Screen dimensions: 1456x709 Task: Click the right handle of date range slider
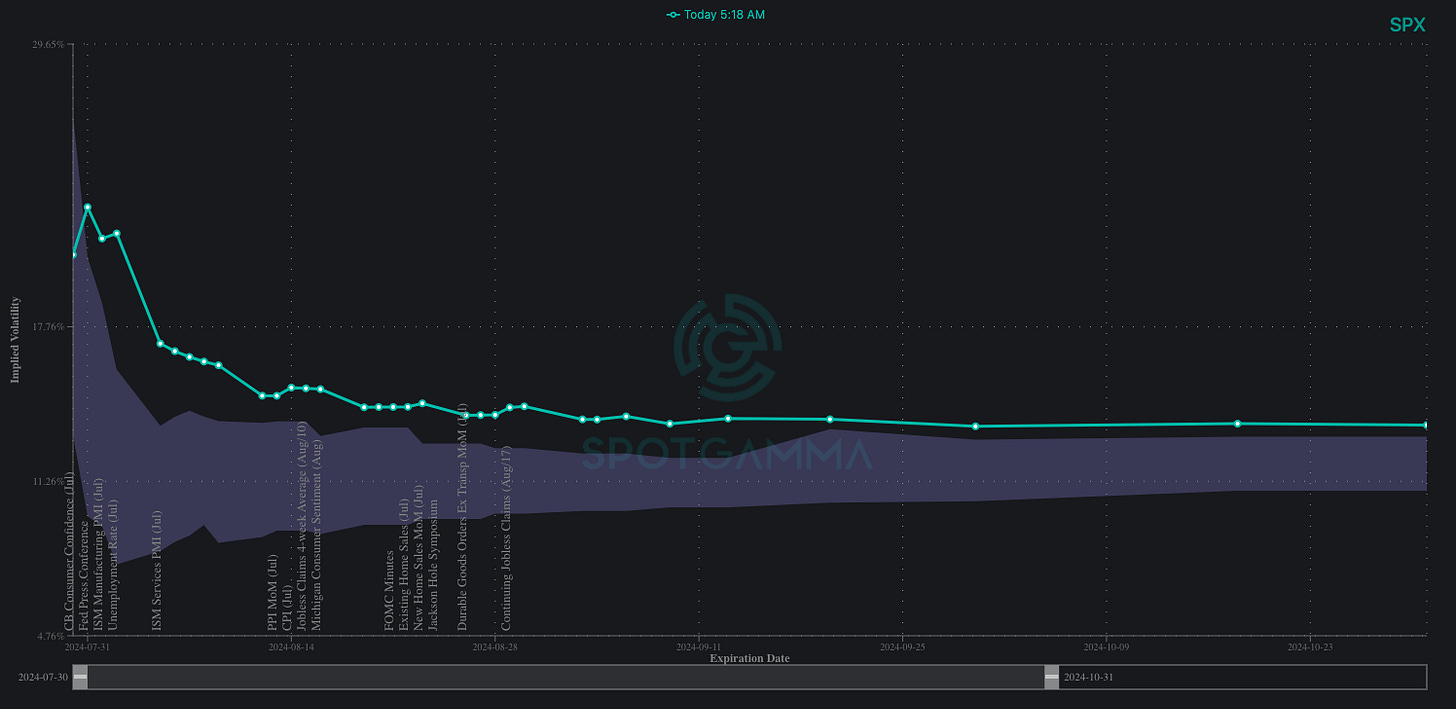click(1051, 677)
